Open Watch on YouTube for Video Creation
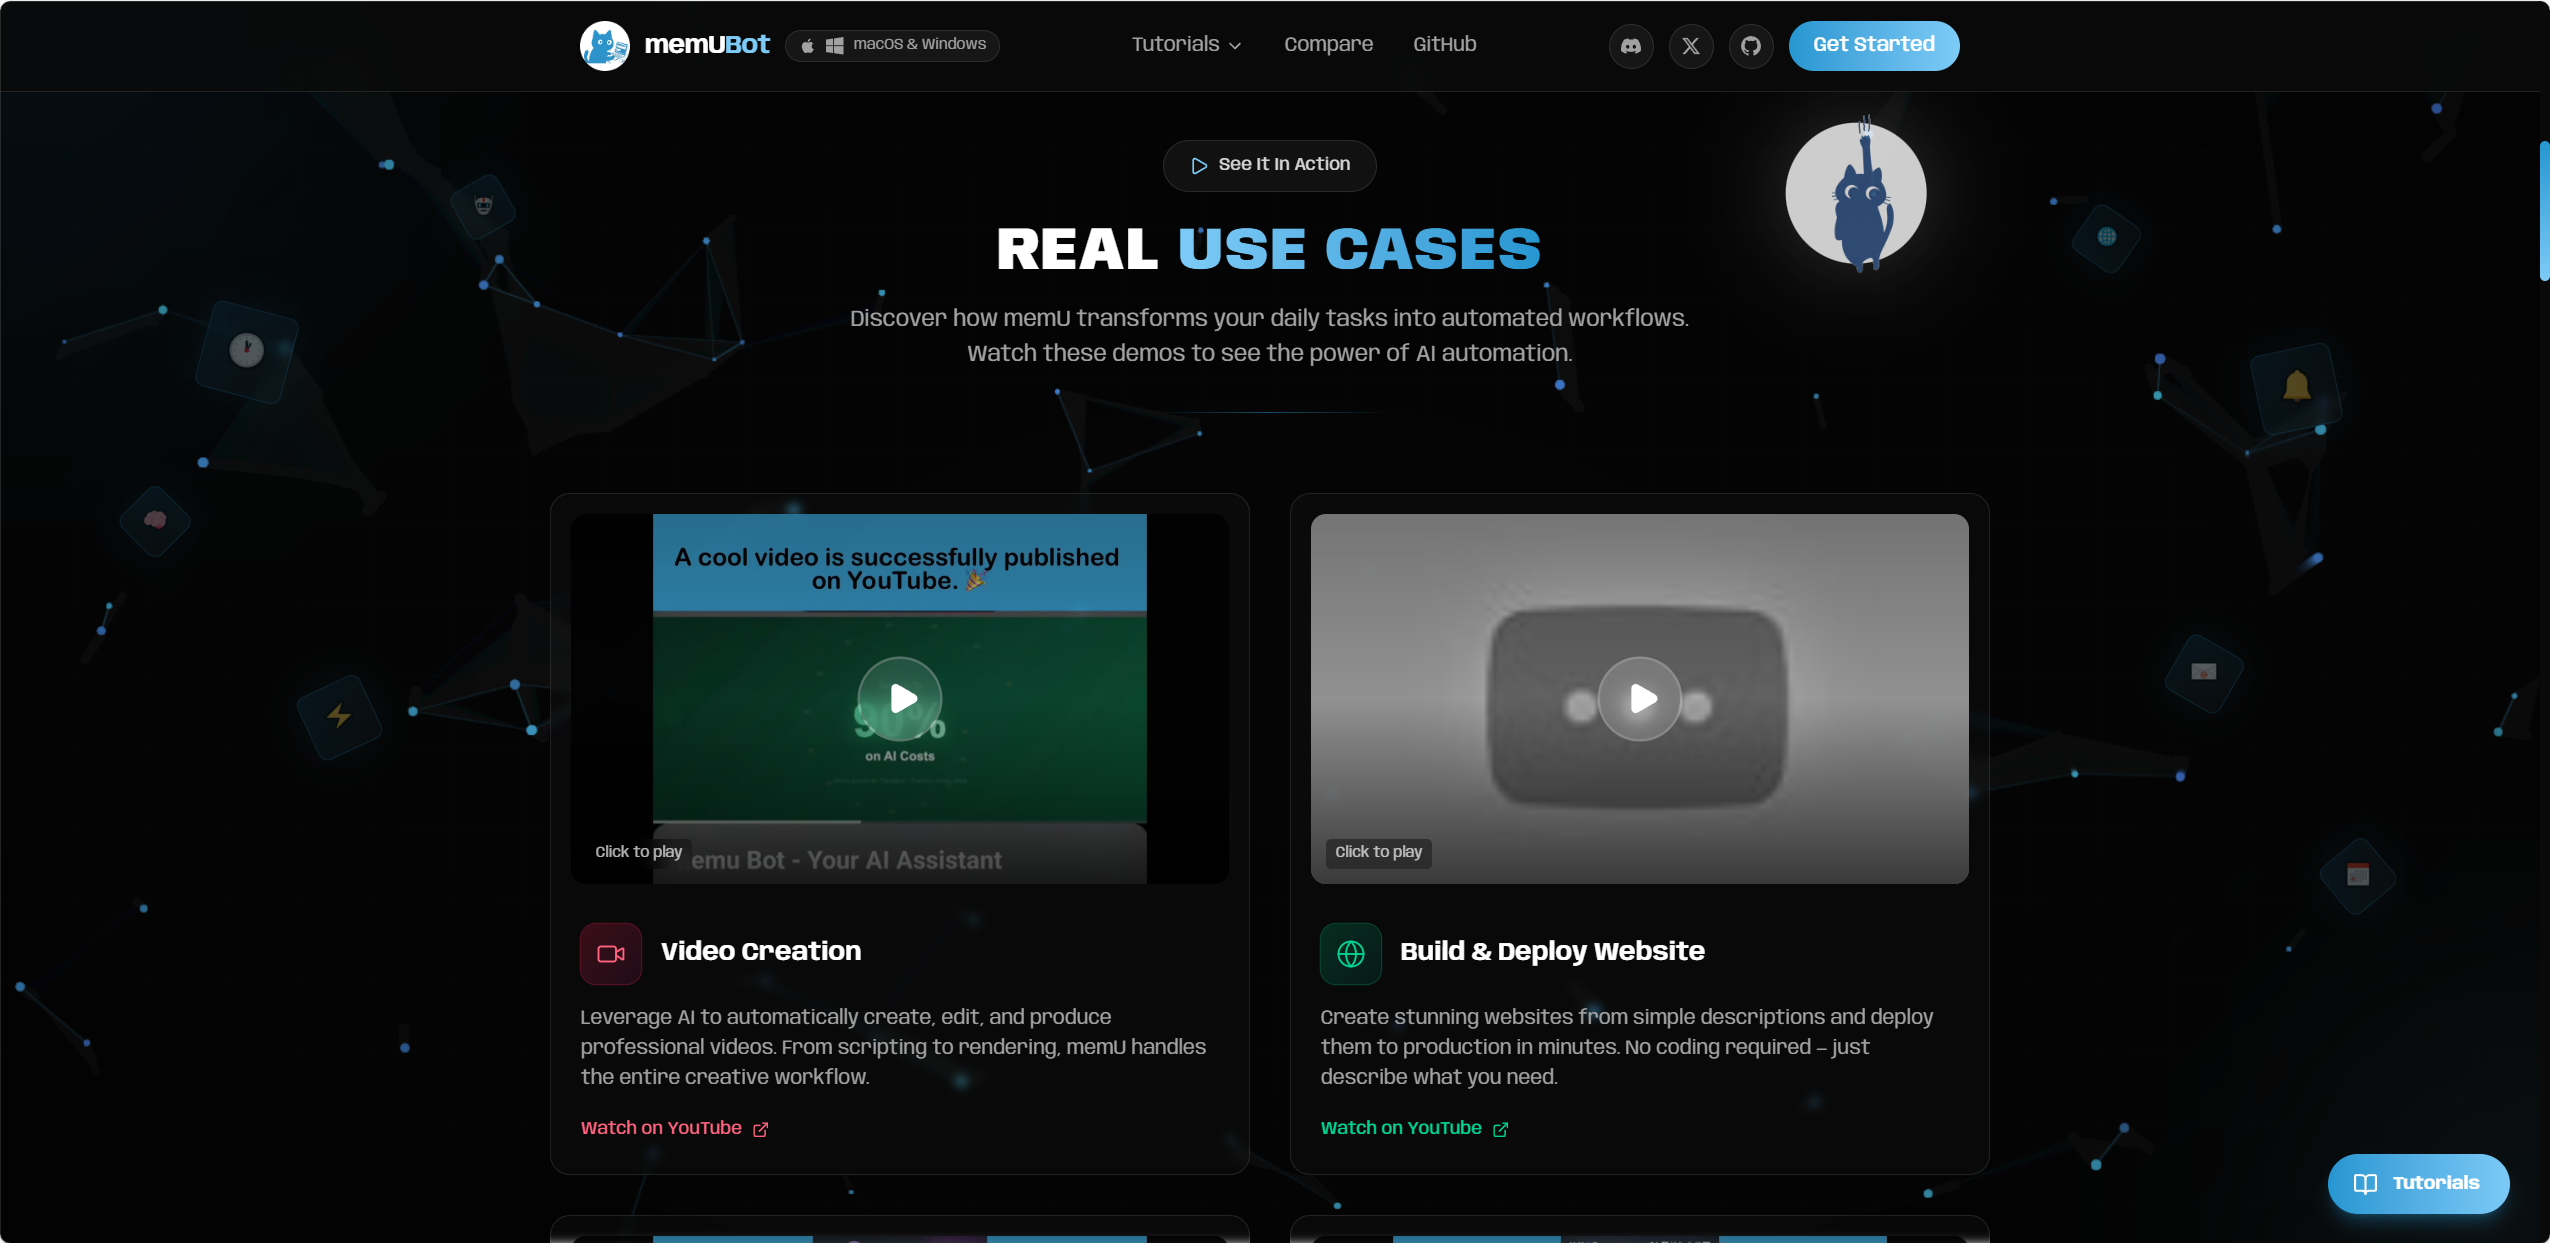 pos(675,1128)
